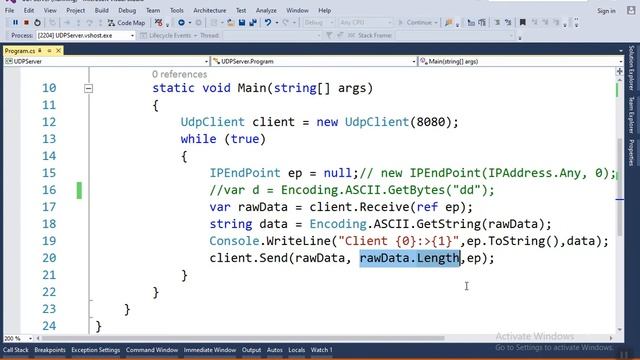Show the Output panel tab
The image size is (640, 360).
[x=251, y=350]
